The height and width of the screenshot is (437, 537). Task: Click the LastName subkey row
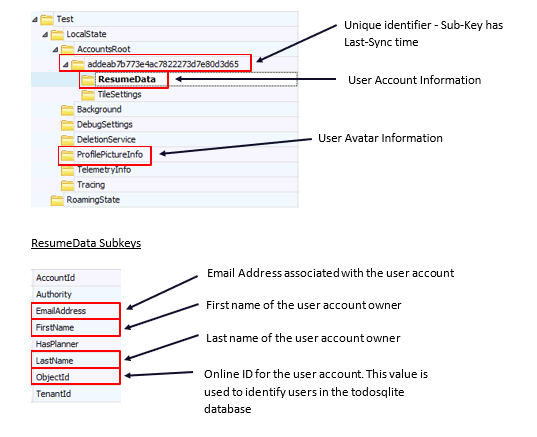pos(76,361)
